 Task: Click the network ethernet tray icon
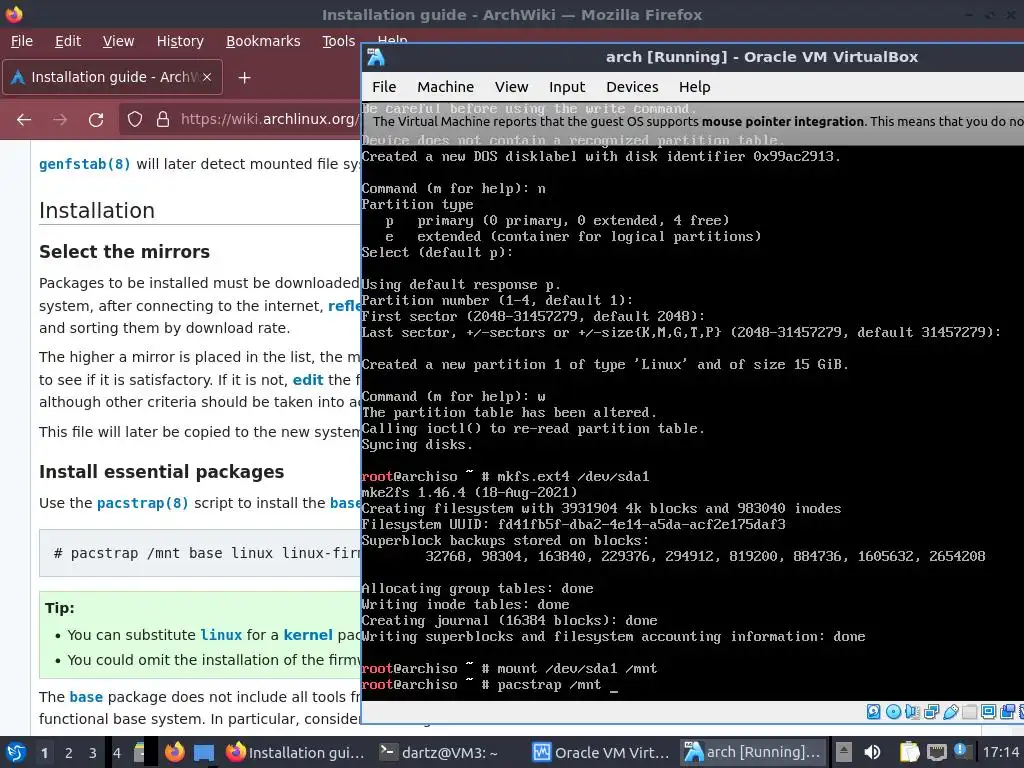pyautogui.click(x=936, y=752)
